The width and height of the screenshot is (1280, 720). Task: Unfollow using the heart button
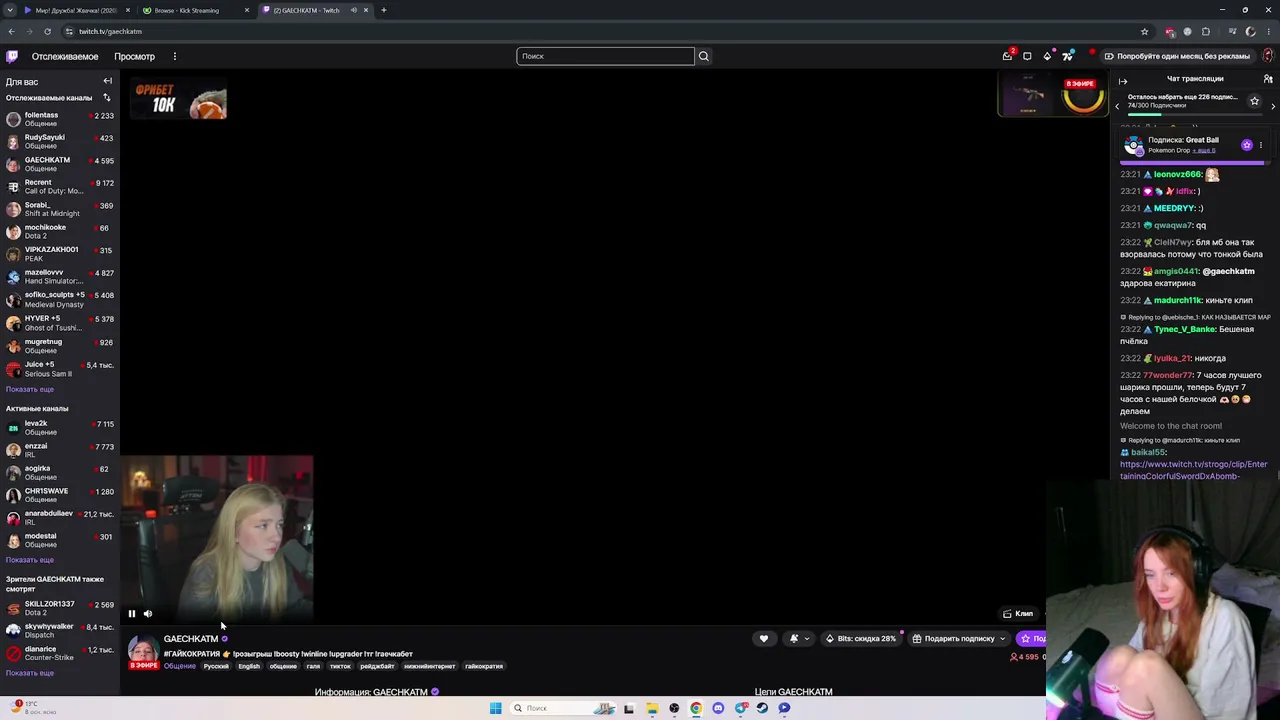coord(764,639)
